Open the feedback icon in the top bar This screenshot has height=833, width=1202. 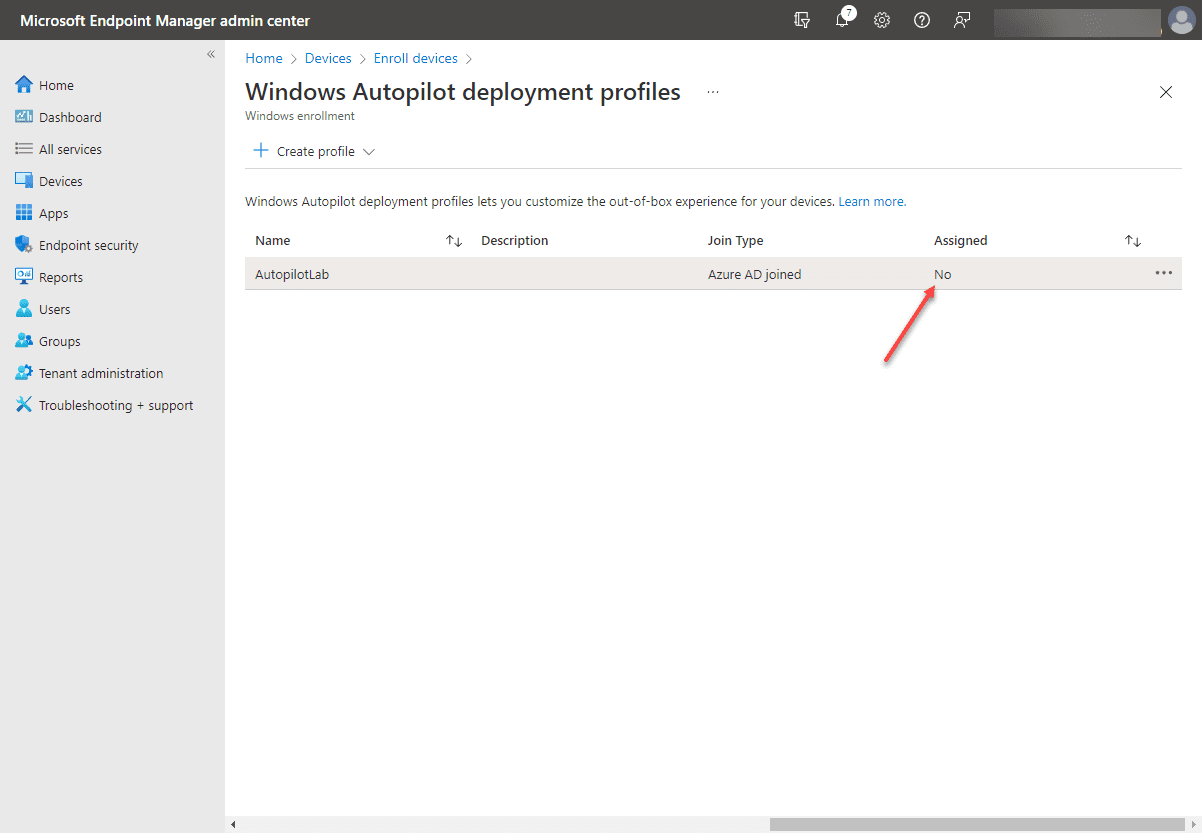[961, 20]
